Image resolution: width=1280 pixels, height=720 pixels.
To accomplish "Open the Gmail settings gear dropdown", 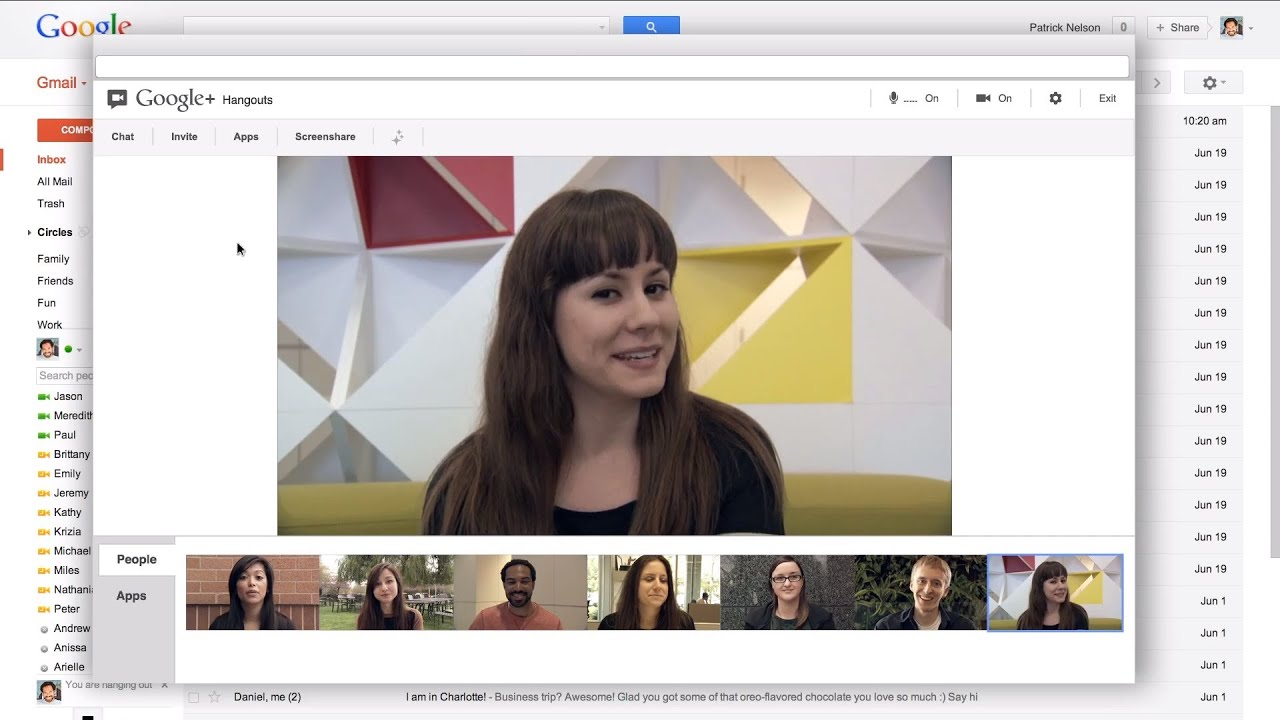I will click(1213, 83).
